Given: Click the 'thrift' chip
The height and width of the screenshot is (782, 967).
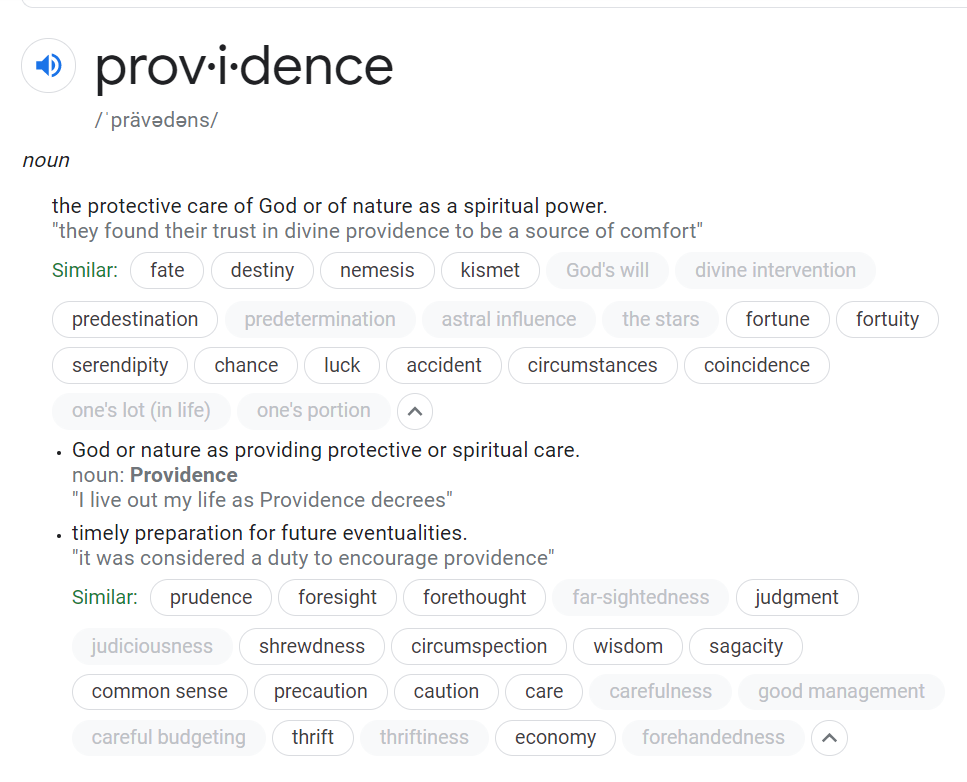Looking at the screenshot, I should pyautogui.click(x=313, y=738).
